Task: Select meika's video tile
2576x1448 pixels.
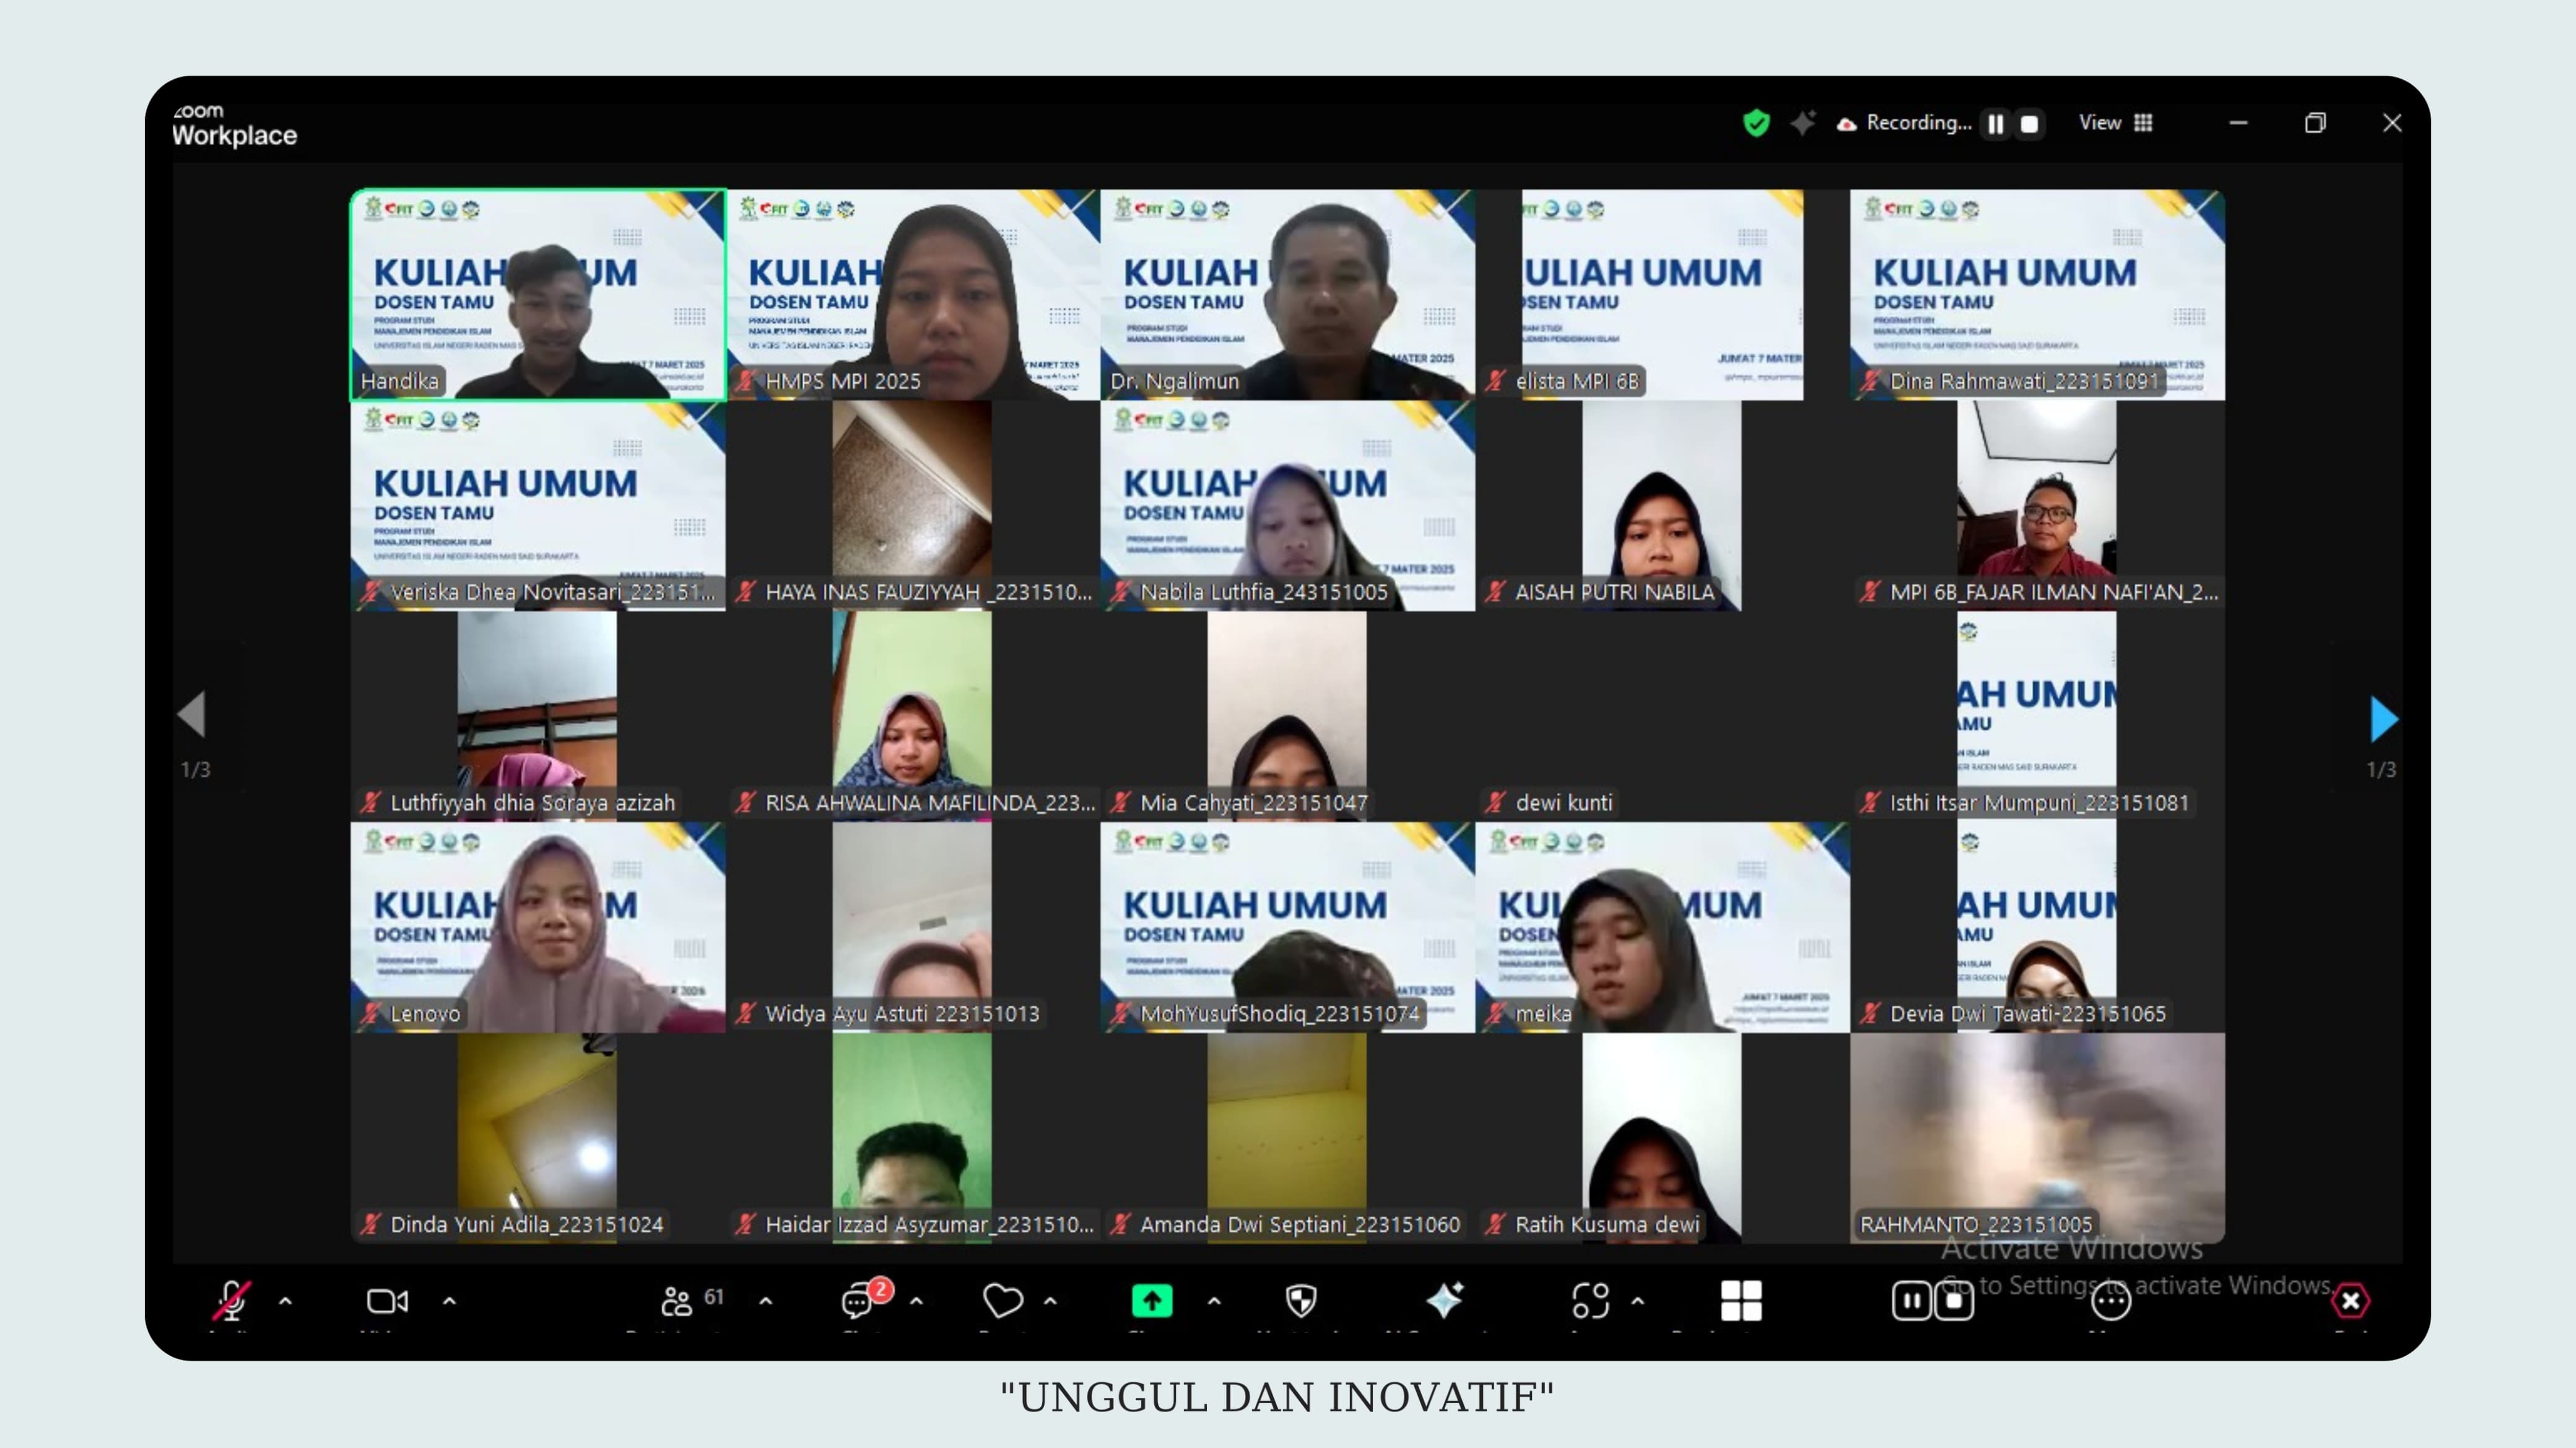Action: (1662, 928)
